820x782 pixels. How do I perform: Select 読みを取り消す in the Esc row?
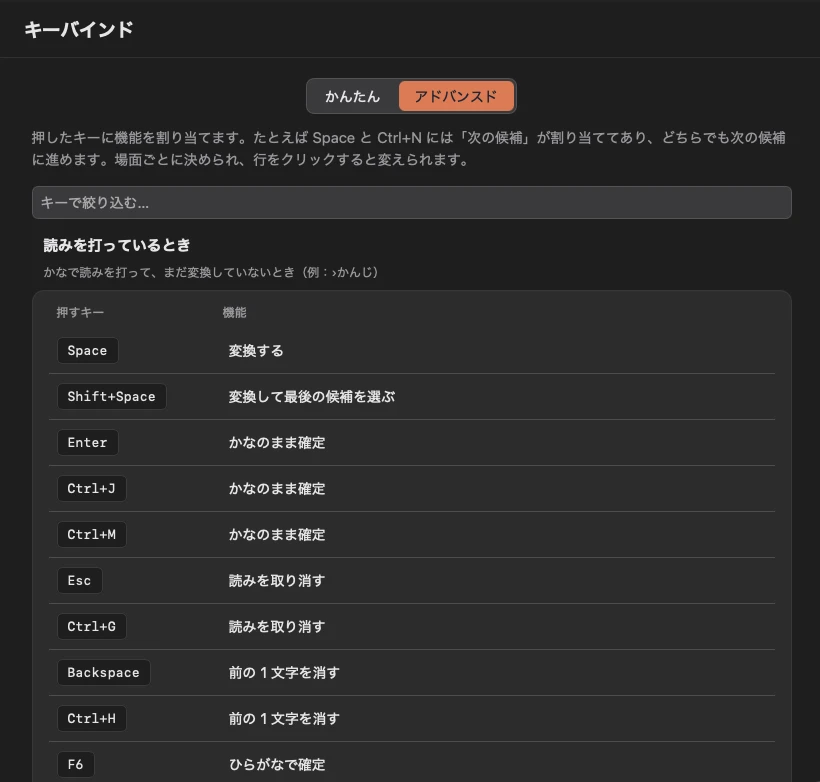tap(277, 581)
